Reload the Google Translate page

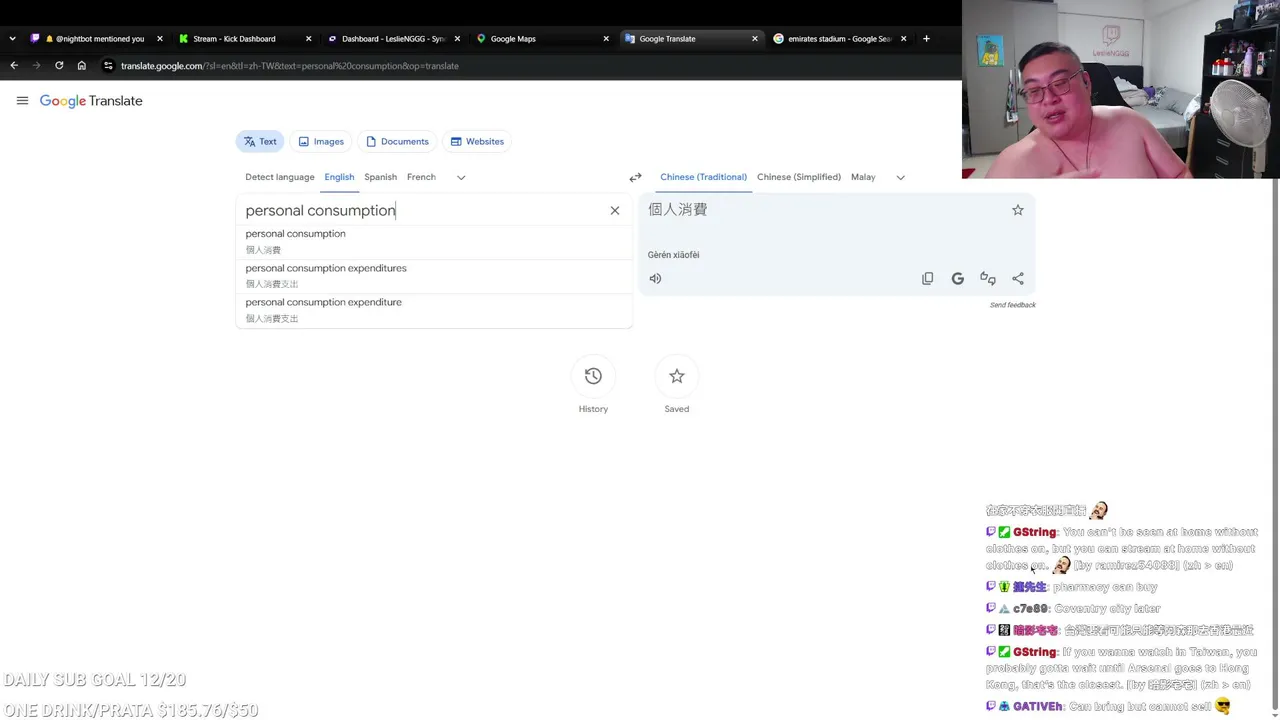59,66
